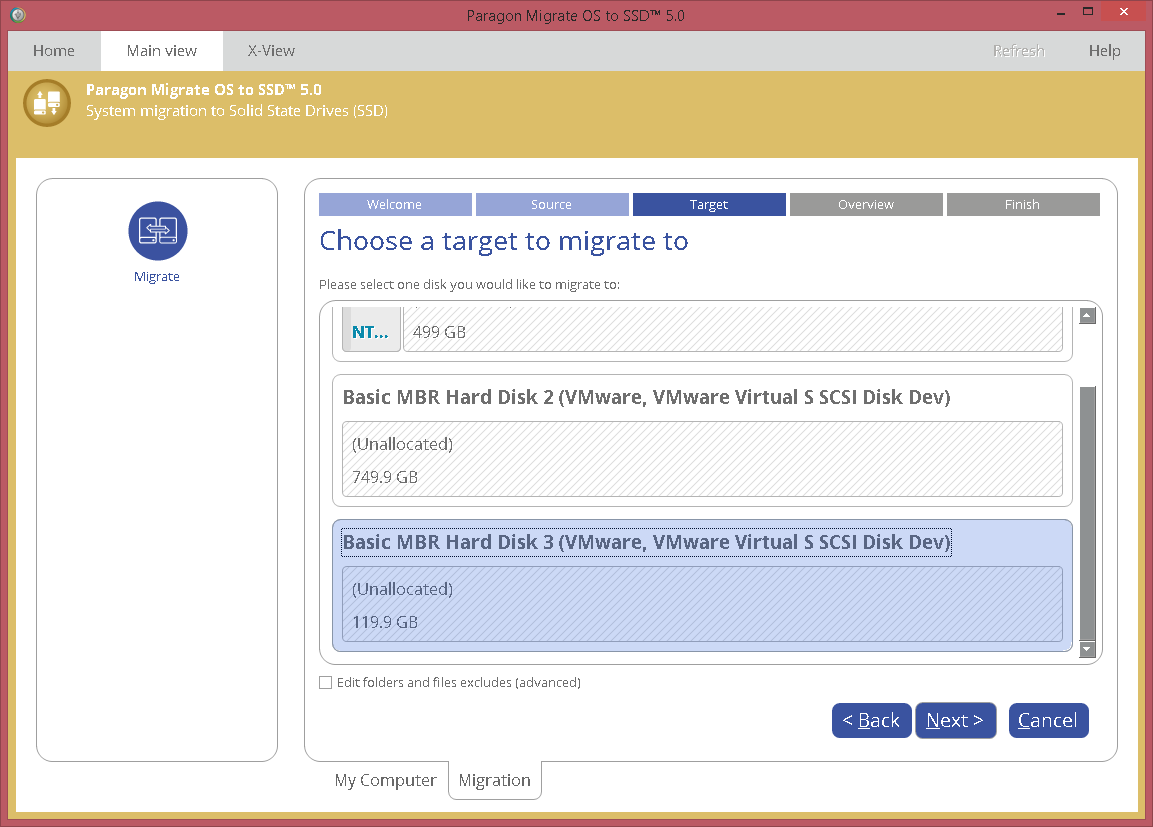Viewport: 1153px width, 827px height.
Task: Click the Welcome step in the wizard progress bar
Action: tap(395, 204)
